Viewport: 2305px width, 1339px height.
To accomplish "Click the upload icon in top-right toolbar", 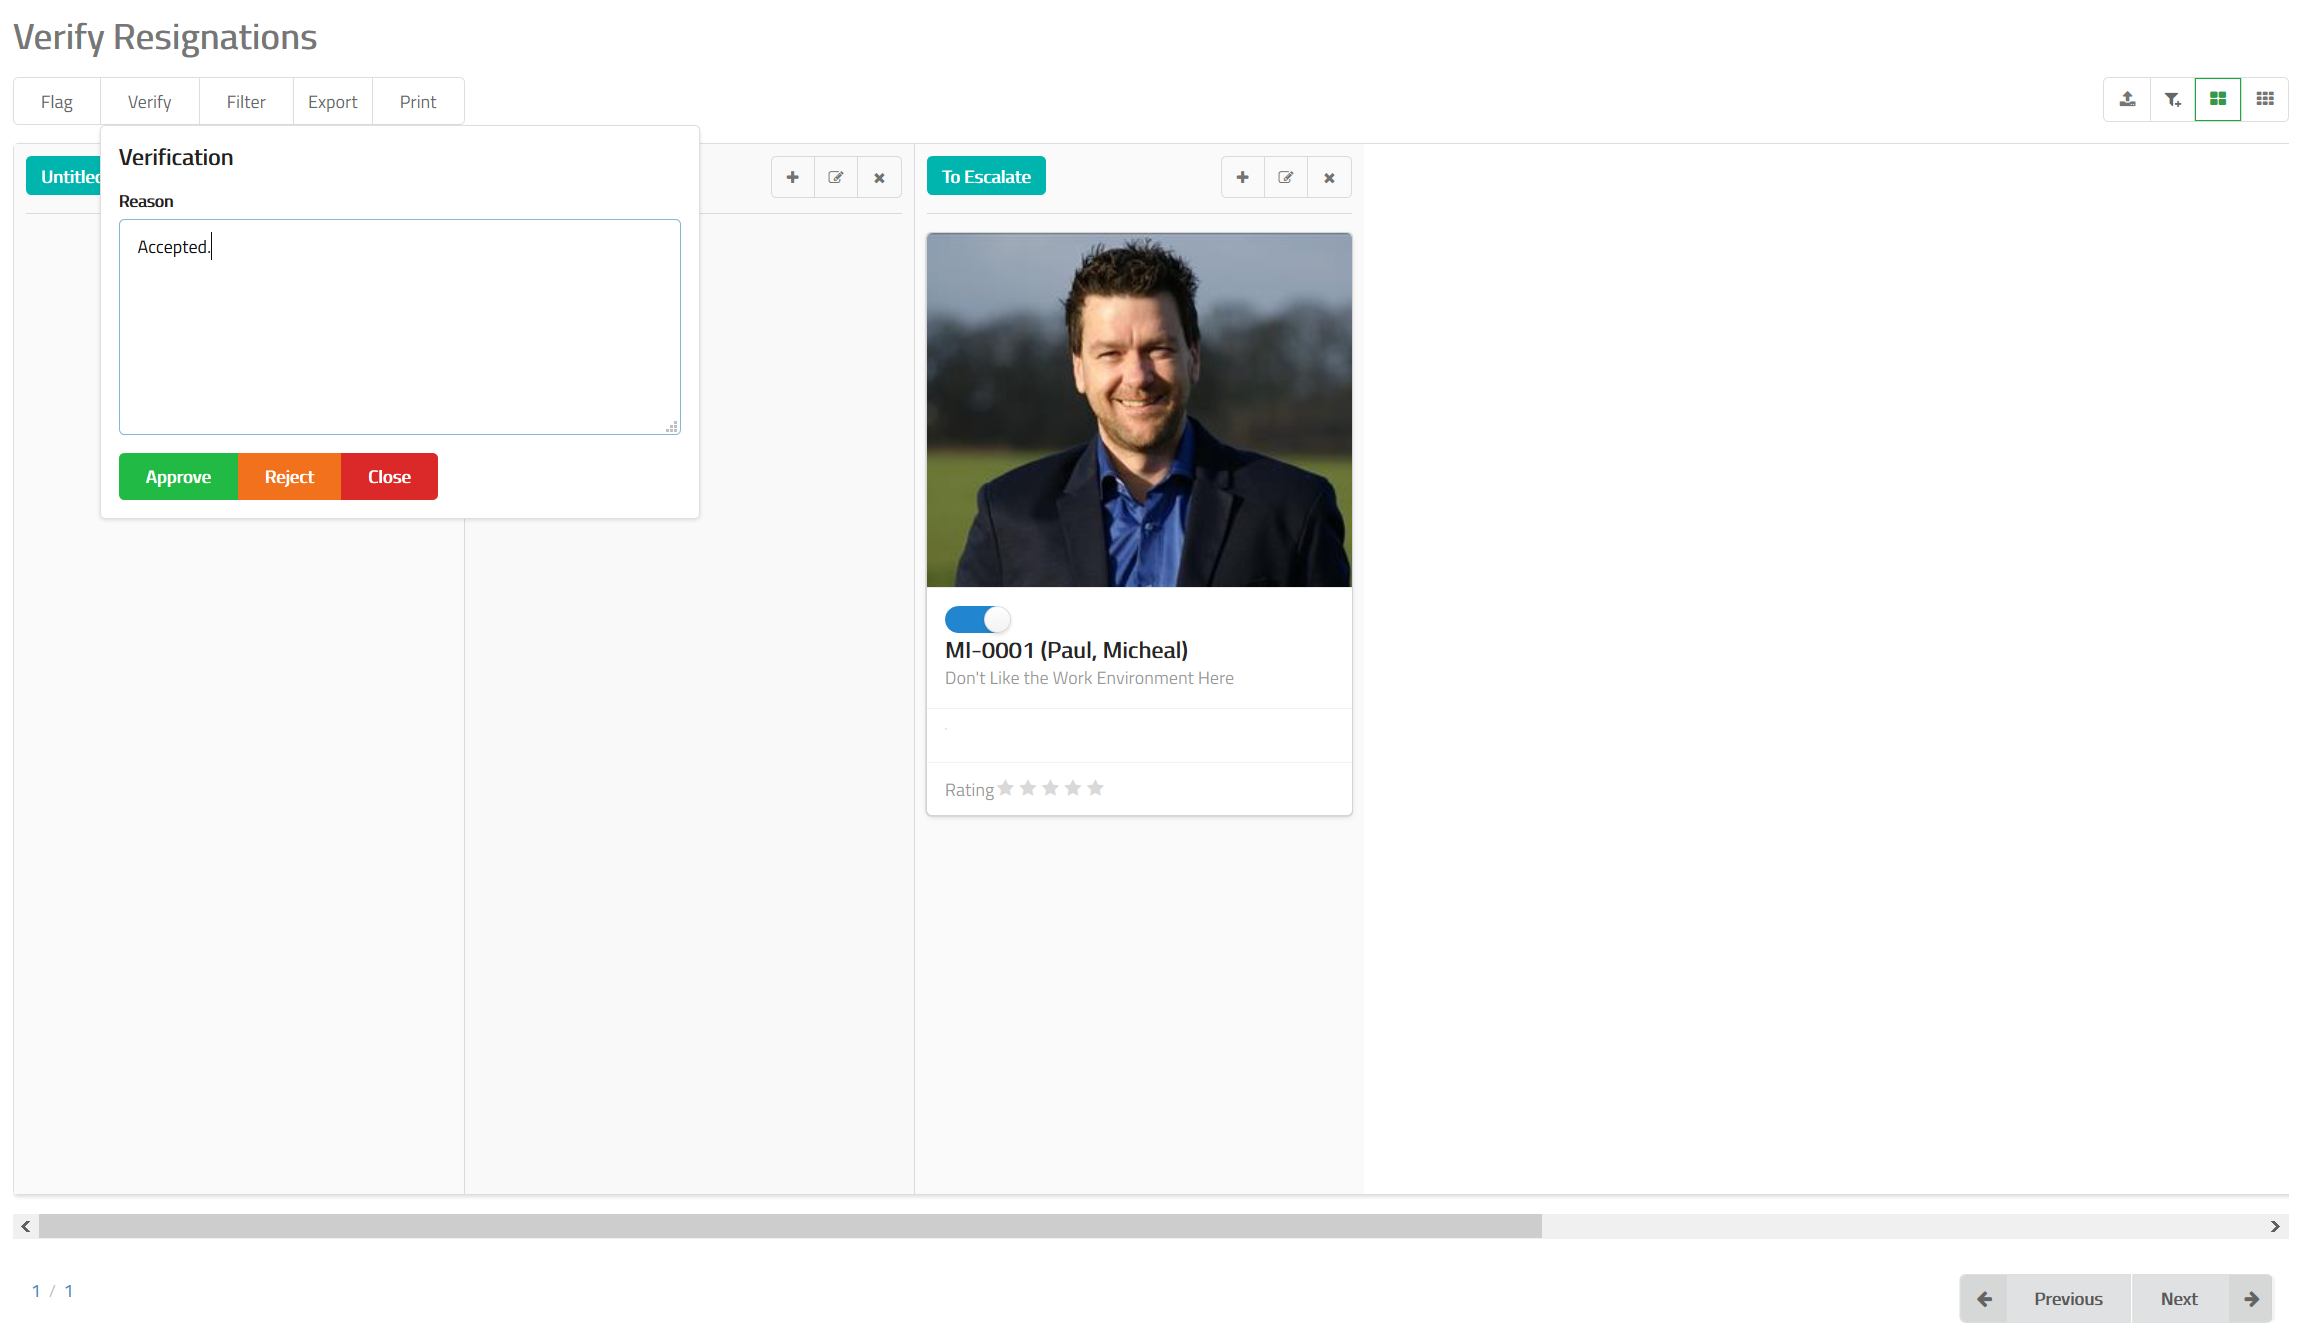I will click(2127, 100).
